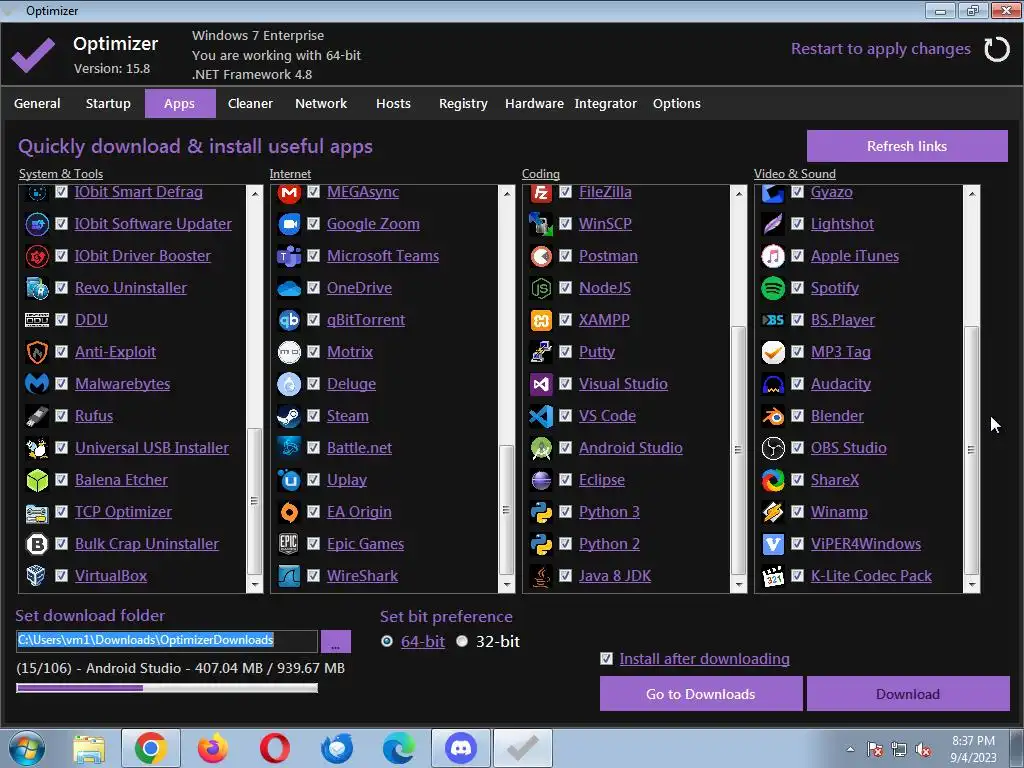The width and height of the screenshot is (1024, 768).
Task: Click the Google Zoom icon
Action: click(x=289, y=223)
